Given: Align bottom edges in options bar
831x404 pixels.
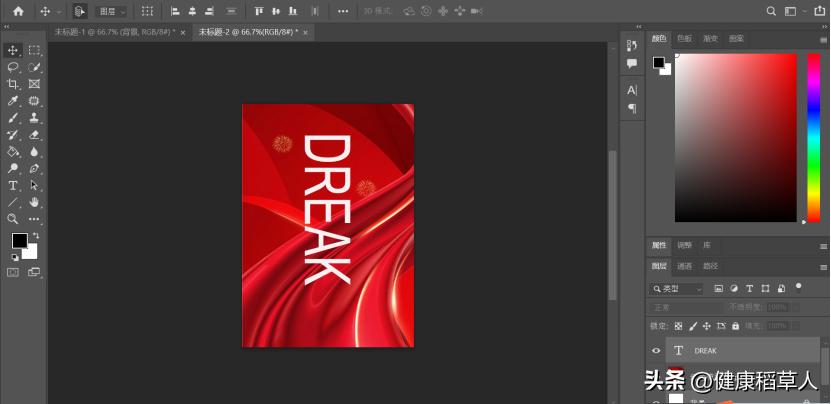Looking at the screenshot, I should point(293,11).
